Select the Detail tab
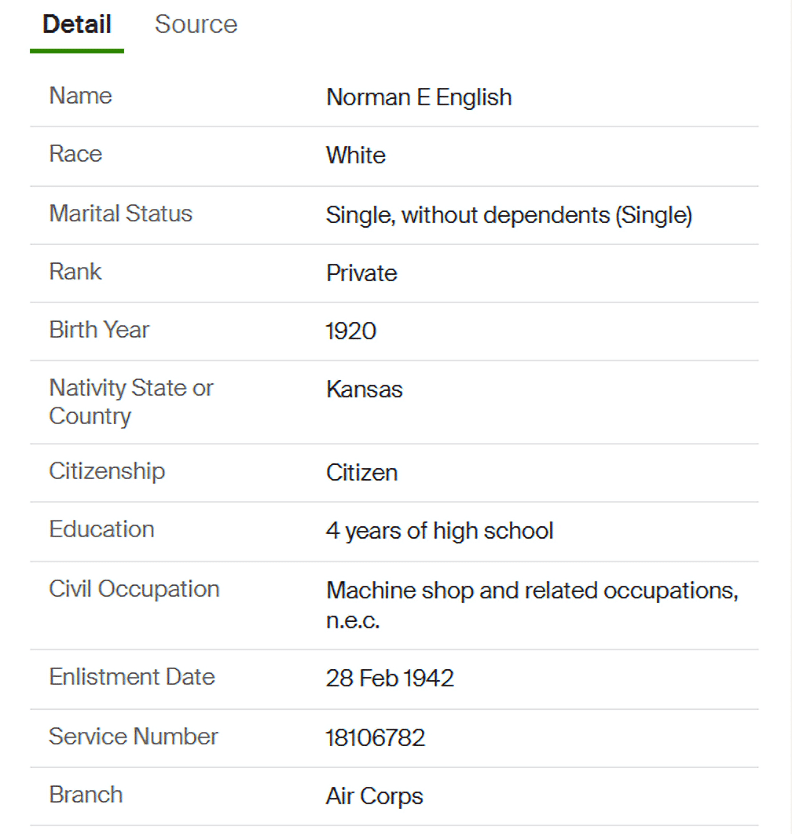 click(x=77, y=25)
